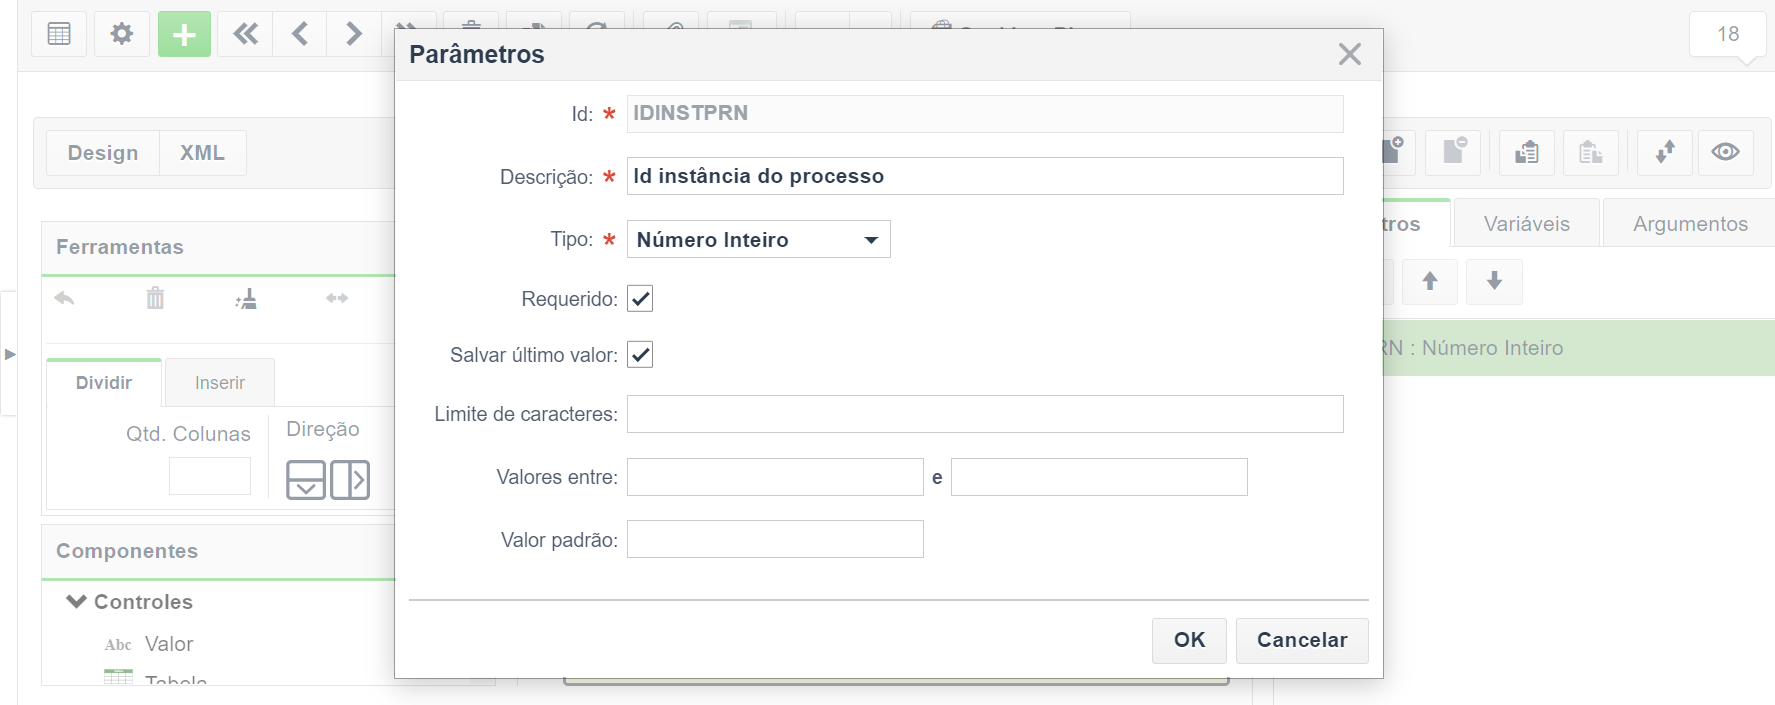Switch to the XML tab
This screenshot has height=705, width=1775.
coord(202,153)
